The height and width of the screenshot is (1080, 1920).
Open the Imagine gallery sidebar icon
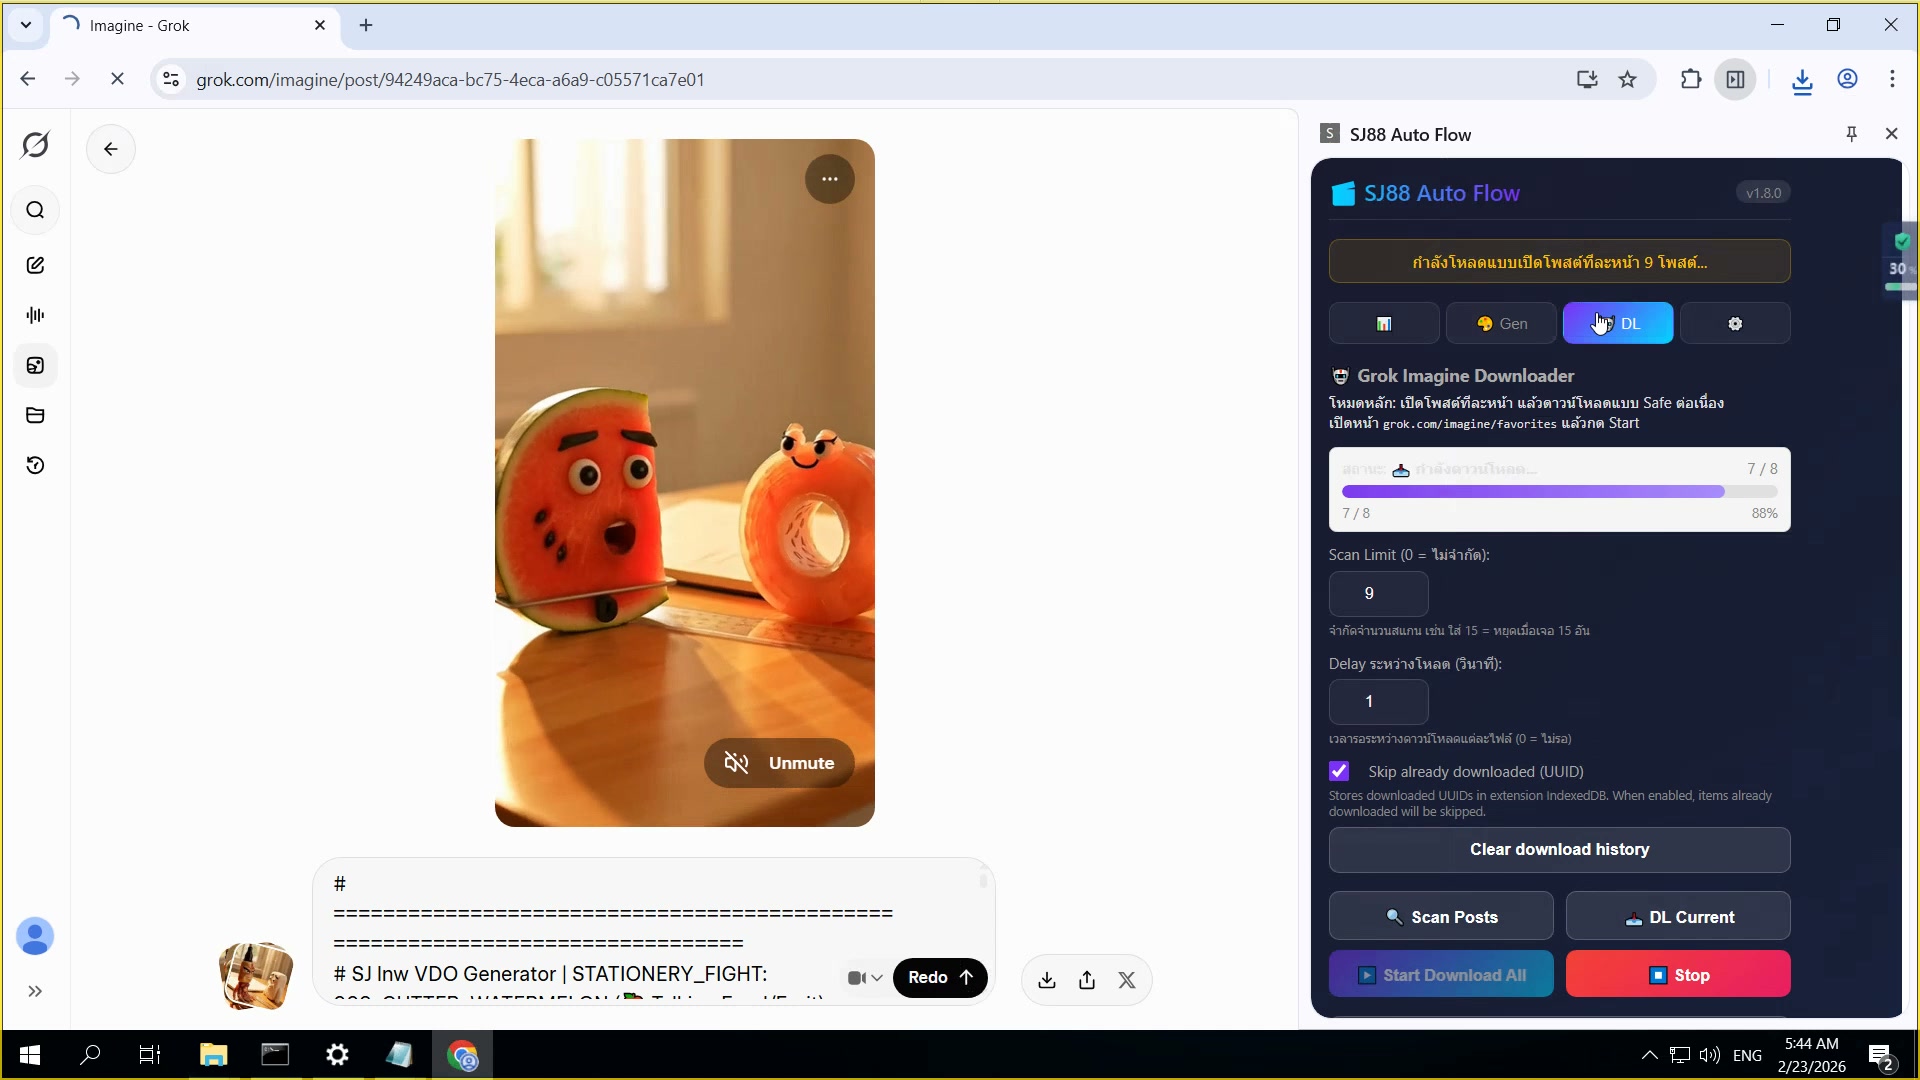coord(35,366)
